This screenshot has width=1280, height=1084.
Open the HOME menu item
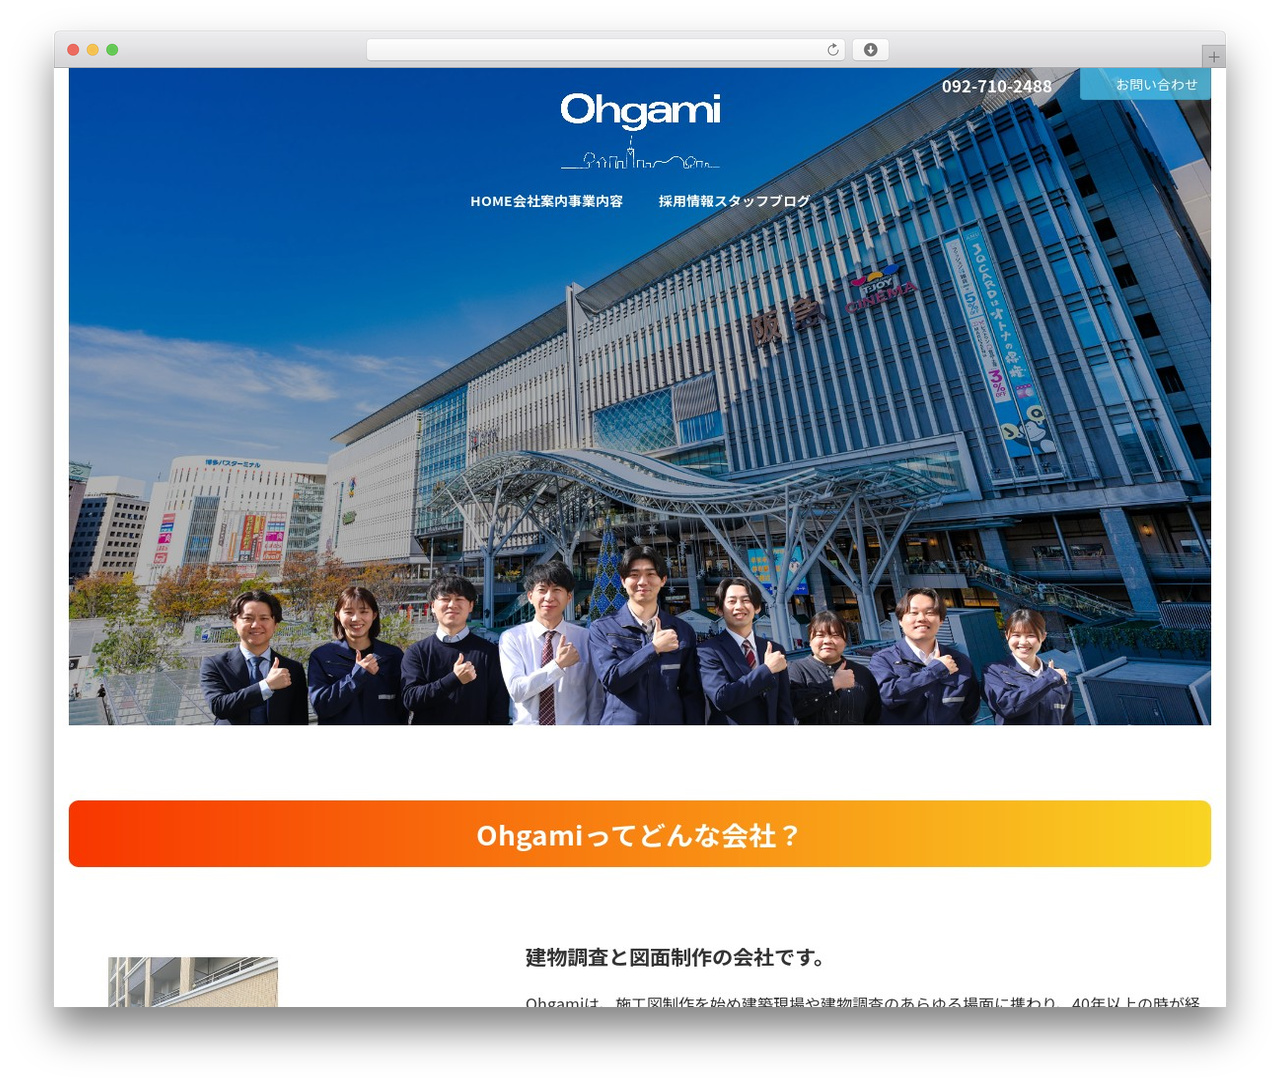[491, 201]
